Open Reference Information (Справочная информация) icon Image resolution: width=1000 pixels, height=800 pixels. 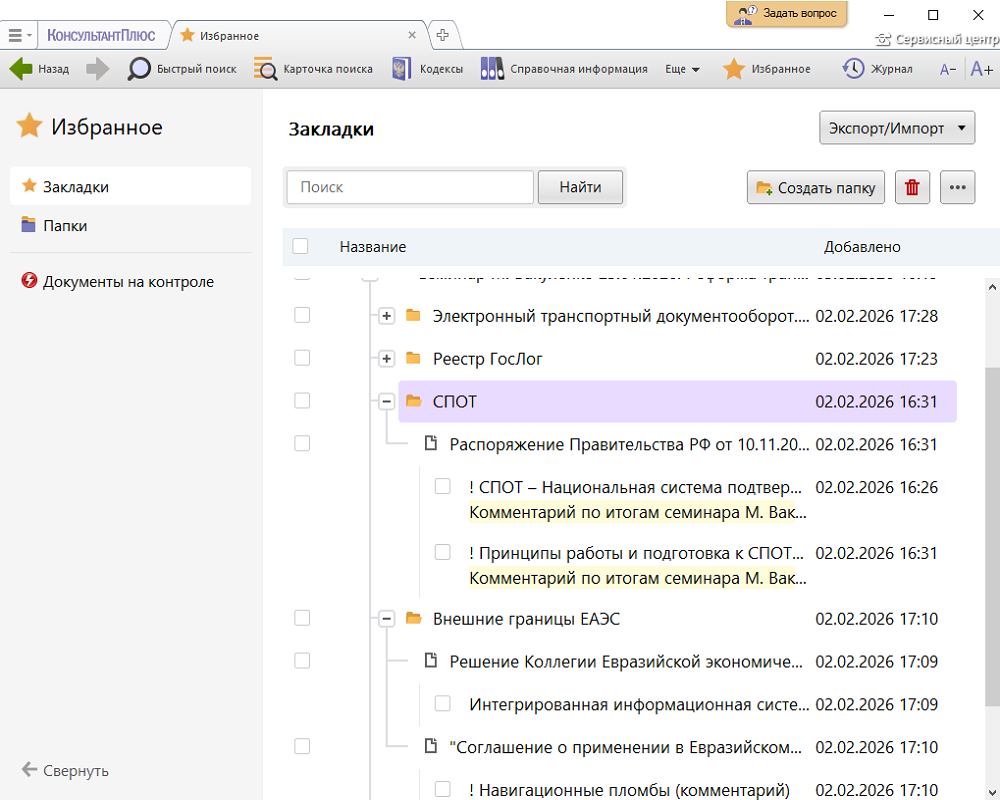pos(492,69)
